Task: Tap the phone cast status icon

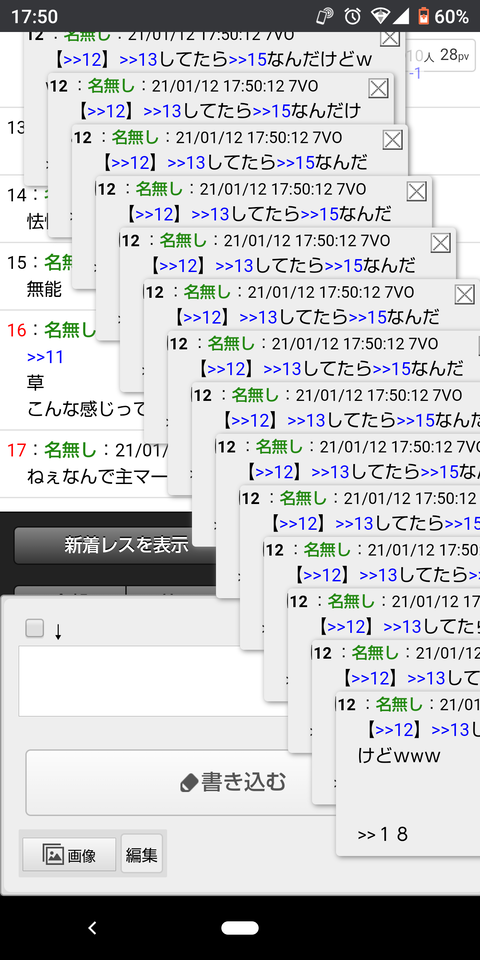Action: [x=325, y=17]
